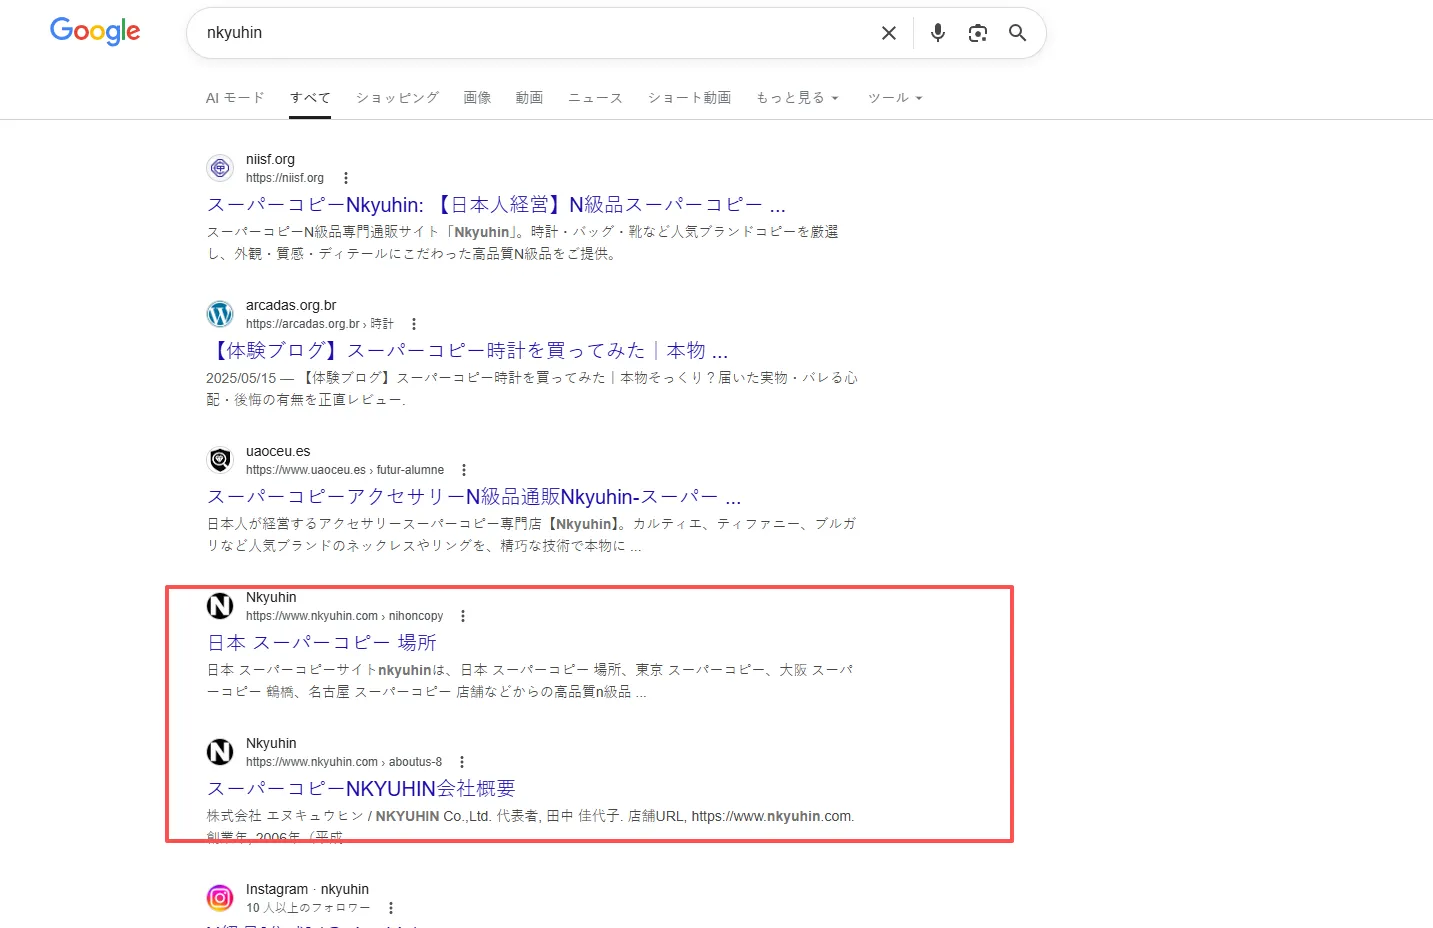The image size is (1433, 928).
Task: Open the スーパーコピーNKYUHIN会社概要 result link
Action: 361,789
